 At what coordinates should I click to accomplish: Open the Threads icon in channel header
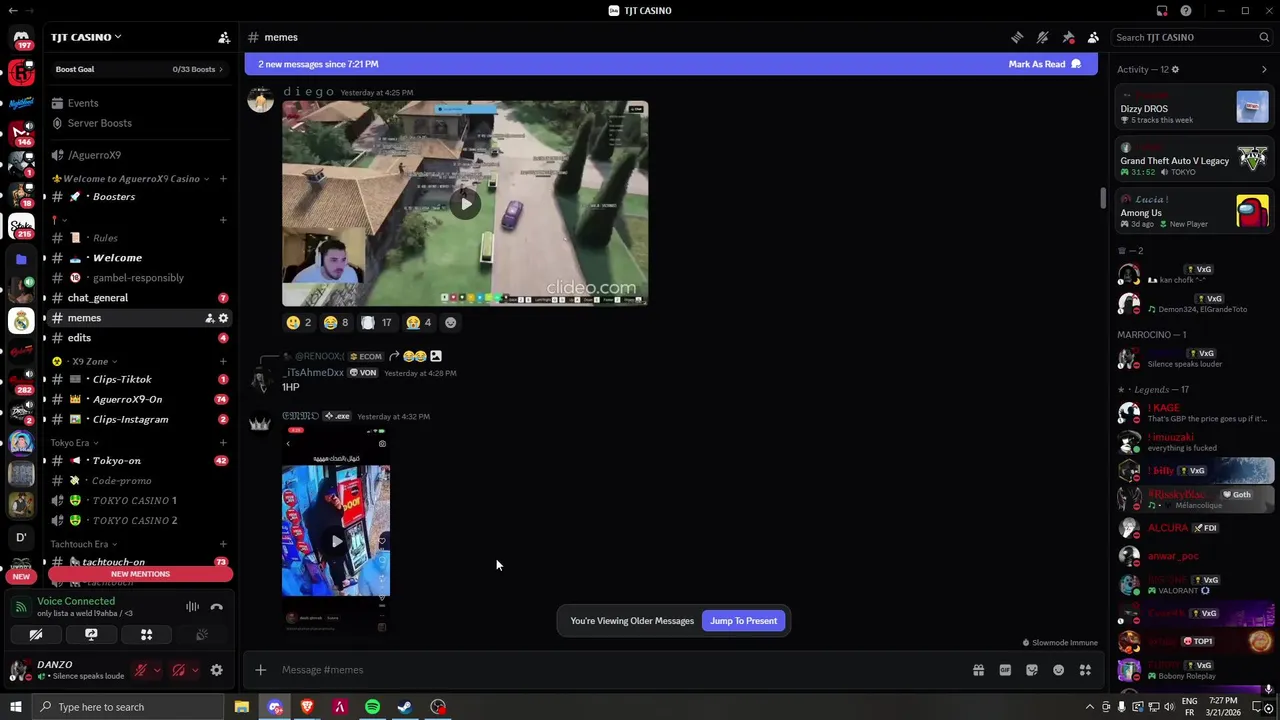pos(1017,37)
